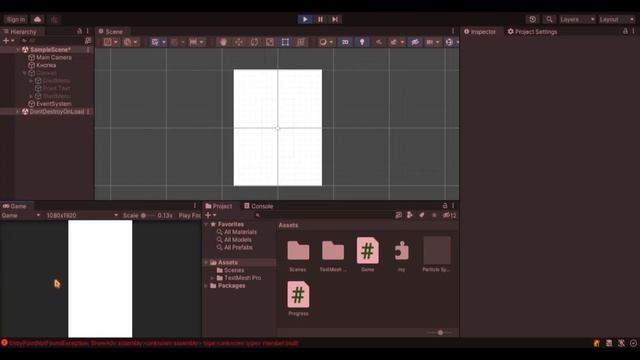Lock the Hierarchy panel
Image resolution: width=640 pixels, height=360 pixels.
coord(79,31)
